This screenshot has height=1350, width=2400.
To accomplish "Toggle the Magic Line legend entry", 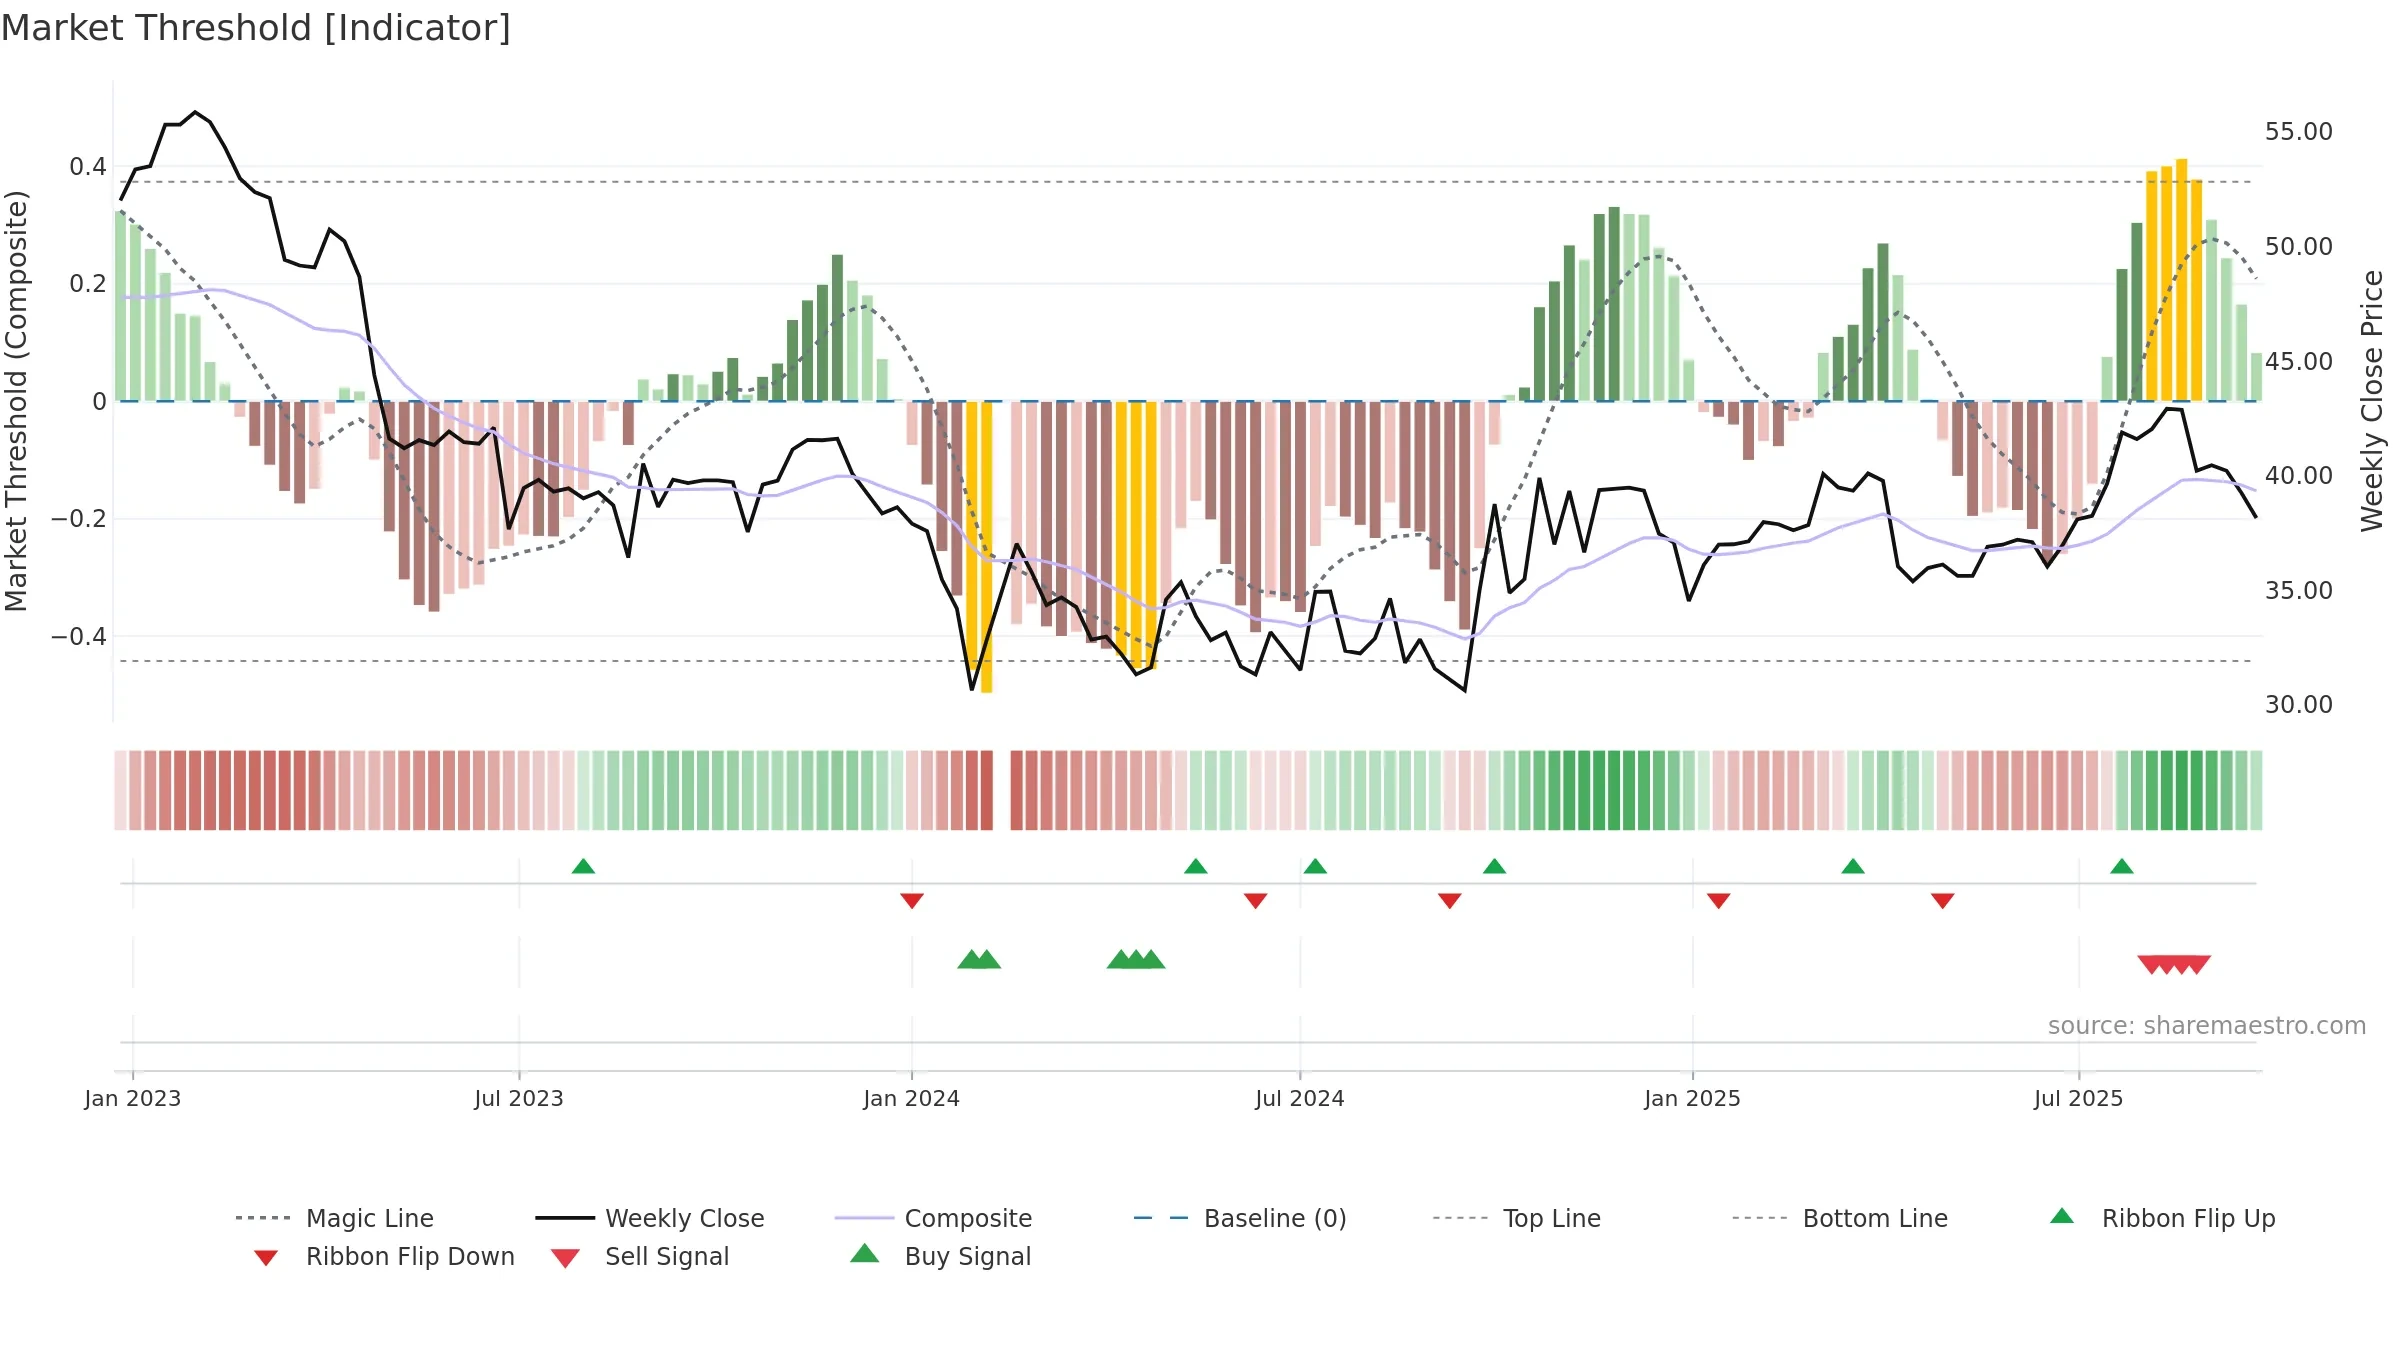I will tap(335, 1218).
